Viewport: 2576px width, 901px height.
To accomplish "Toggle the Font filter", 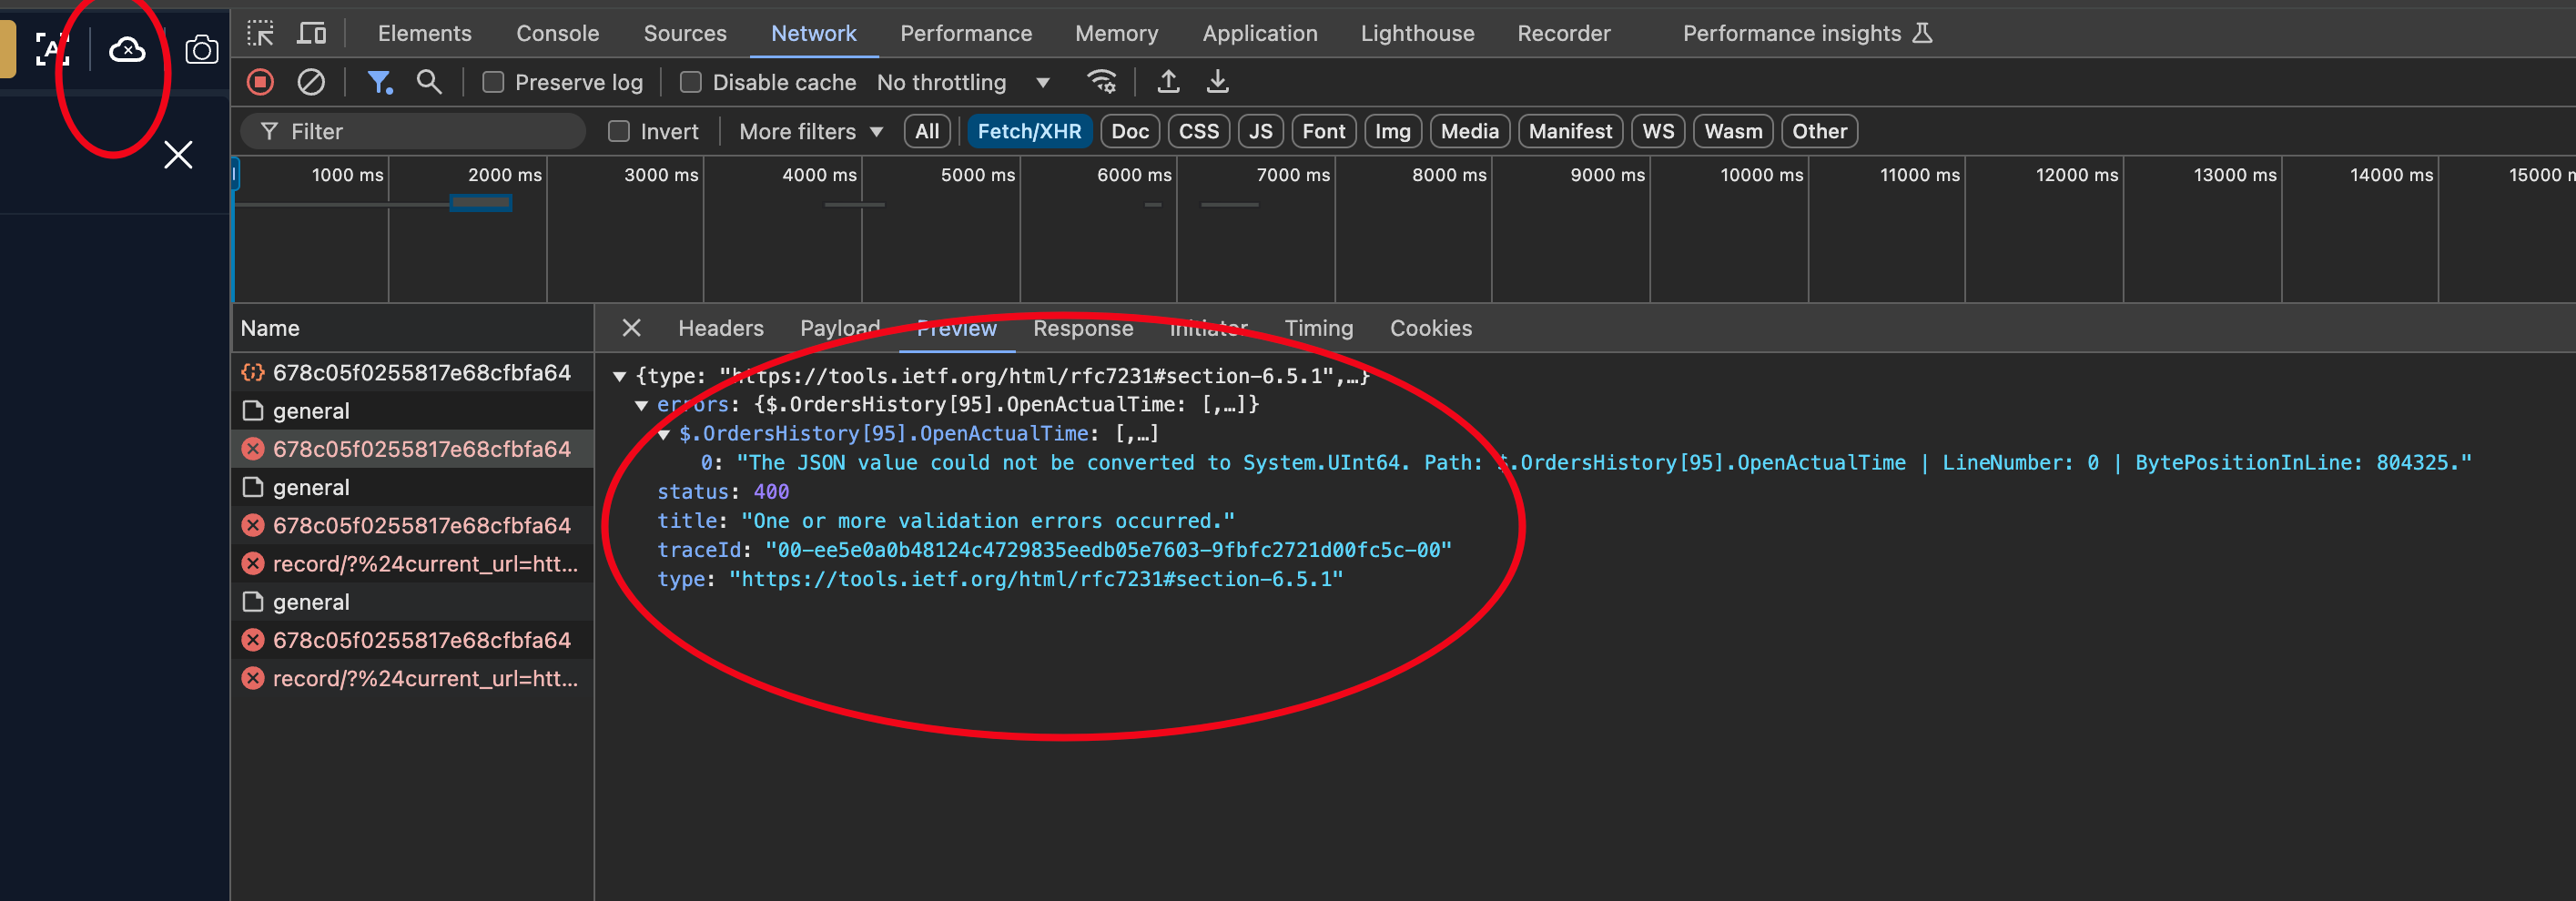I will (1323, 131).
